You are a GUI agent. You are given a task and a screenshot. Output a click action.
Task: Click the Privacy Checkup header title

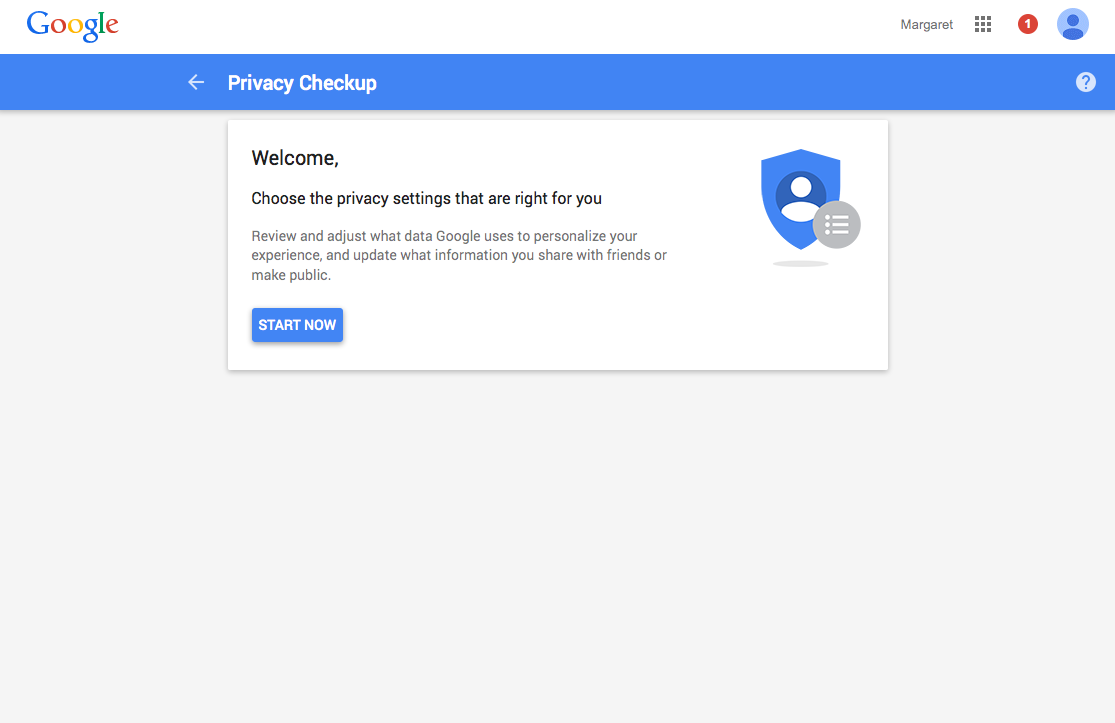[302, 83]
